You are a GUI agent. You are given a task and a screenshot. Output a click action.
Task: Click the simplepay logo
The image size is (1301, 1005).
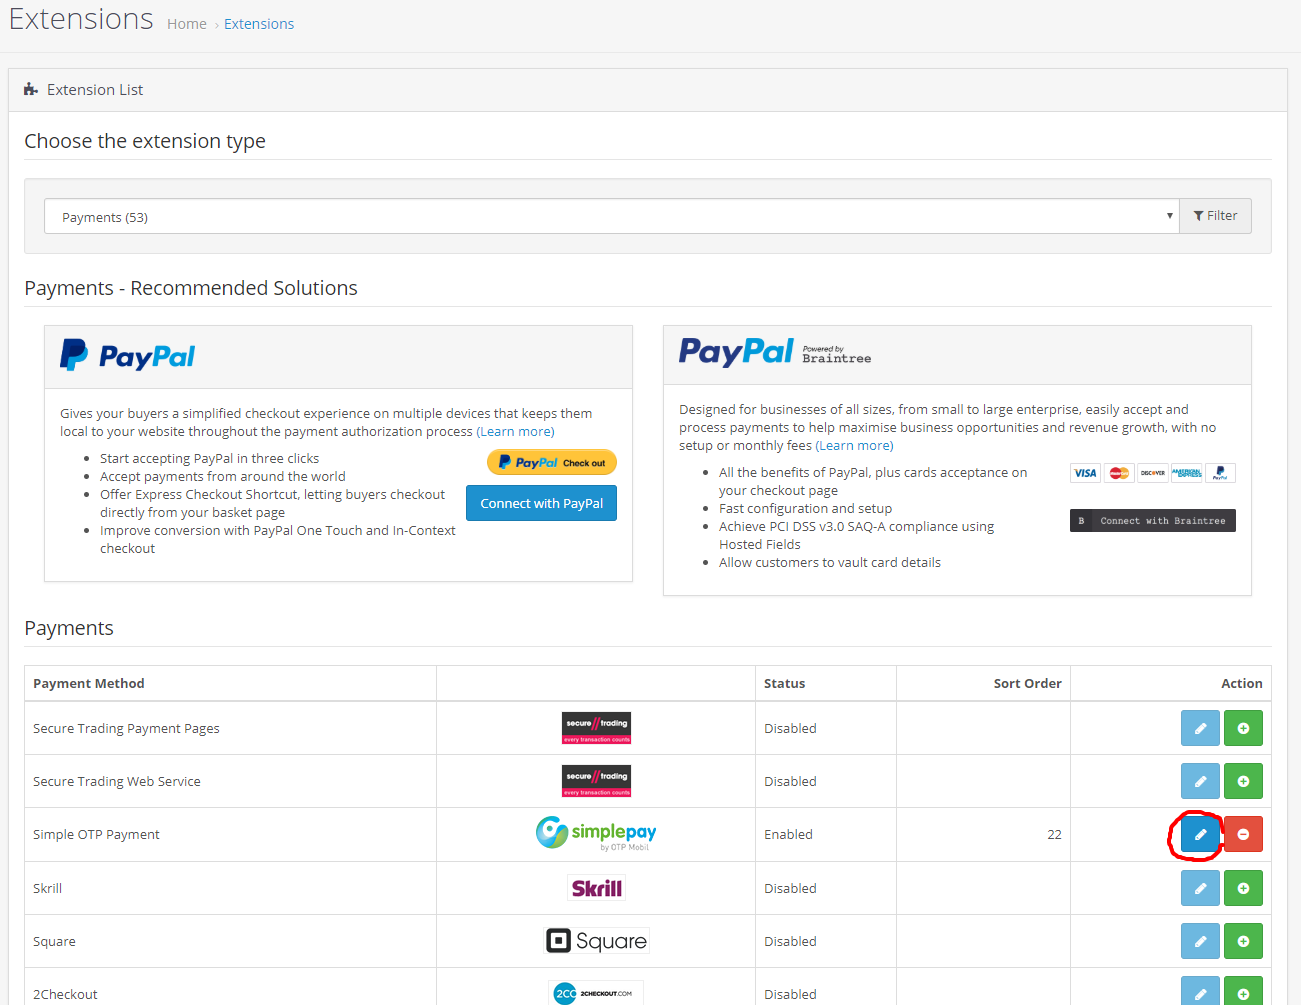(x=596, y=833)
